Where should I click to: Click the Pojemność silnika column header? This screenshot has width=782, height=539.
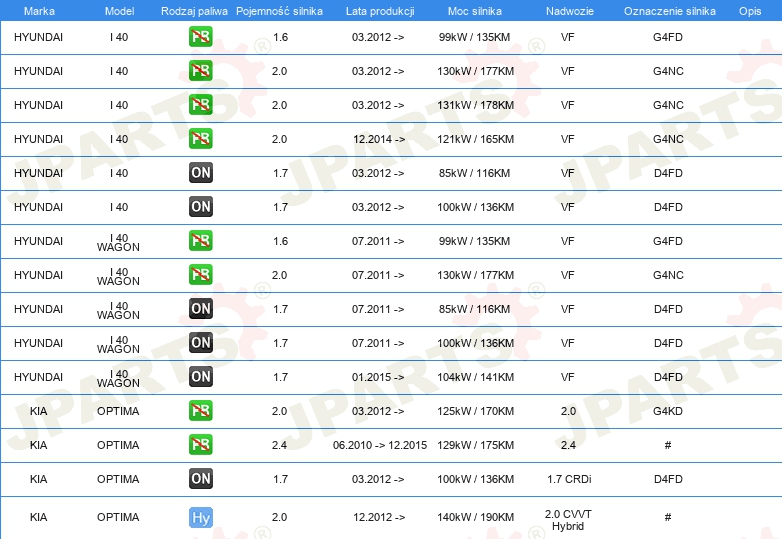click(279, 11)
